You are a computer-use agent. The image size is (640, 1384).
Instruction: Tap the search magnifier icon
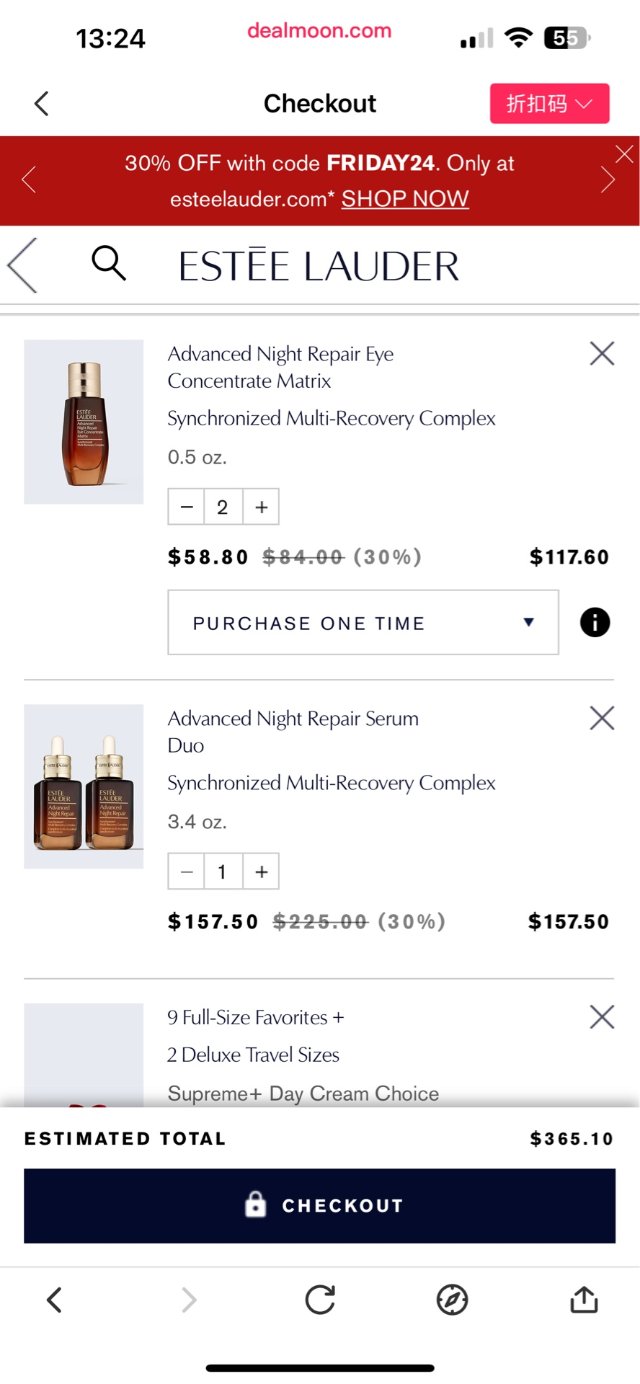pos(108,264)
